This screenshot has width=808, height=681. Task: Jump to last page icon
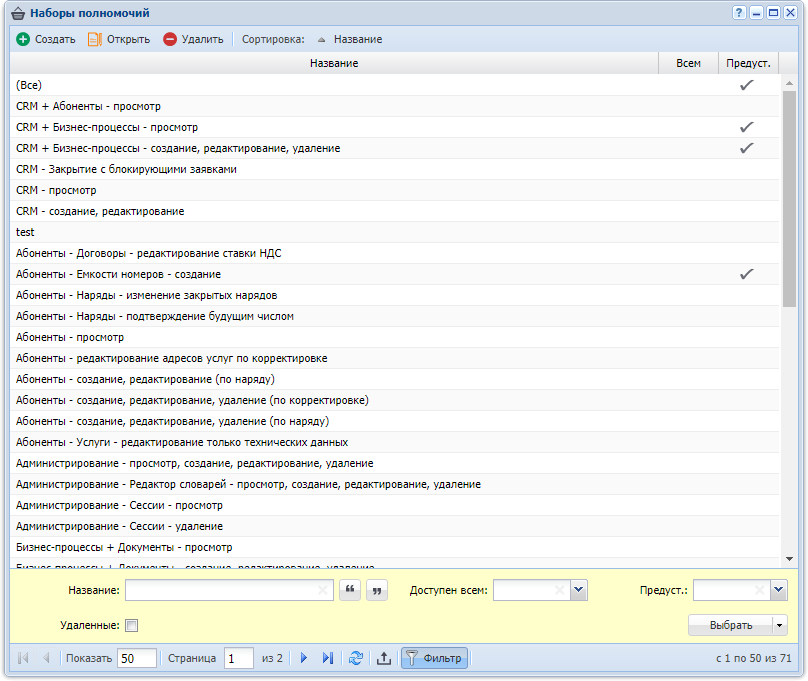point(328,658)
